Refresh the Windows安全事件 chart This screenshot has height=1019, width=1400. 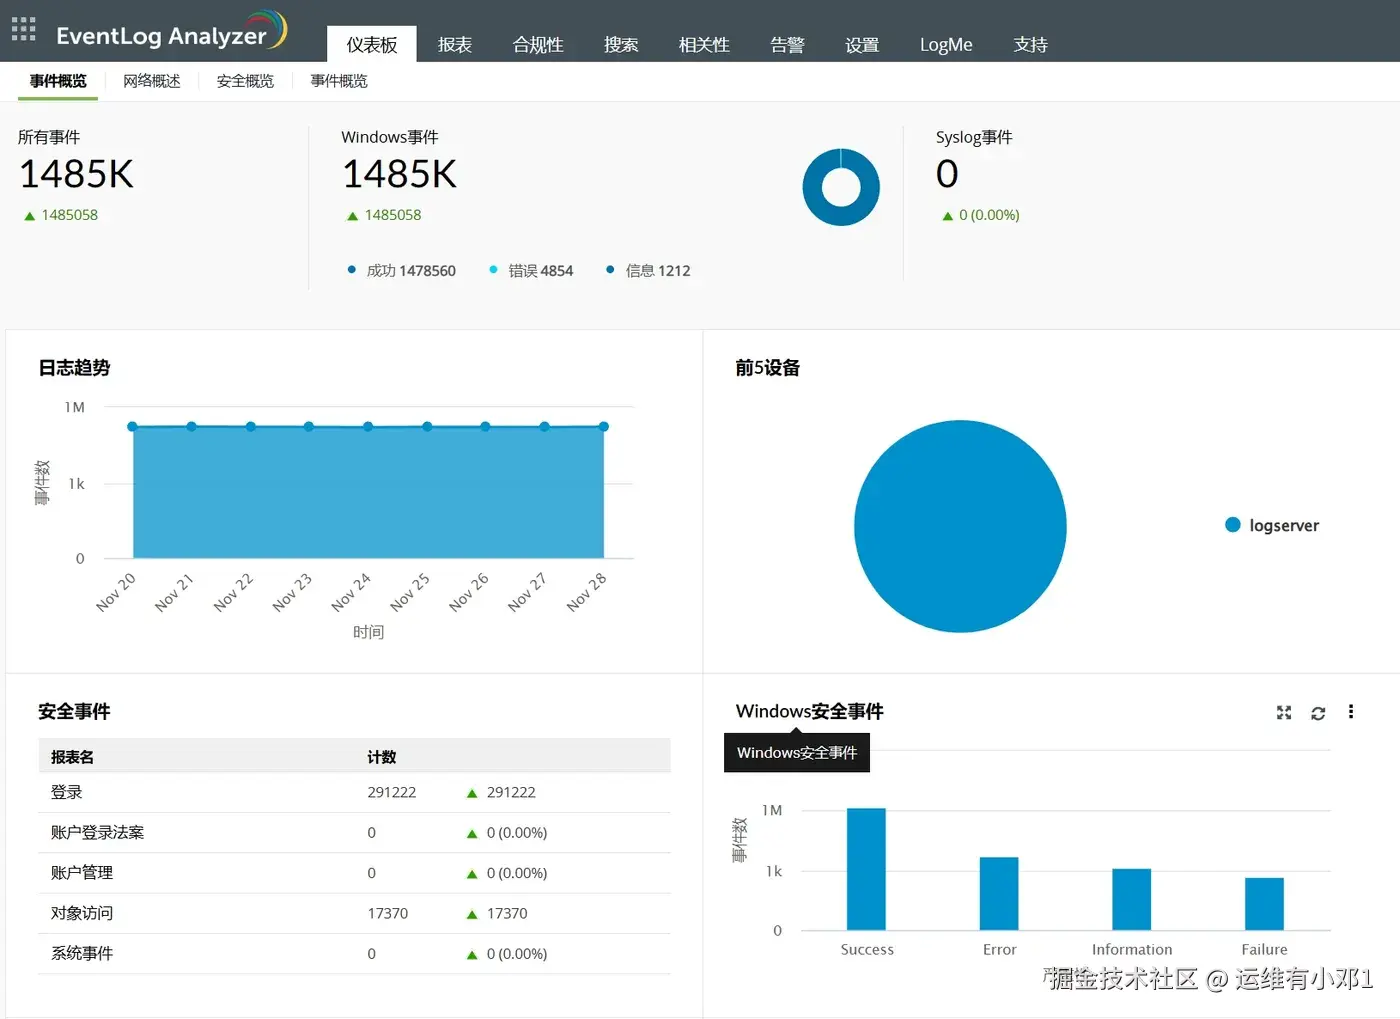click(x=1317, y=712)
